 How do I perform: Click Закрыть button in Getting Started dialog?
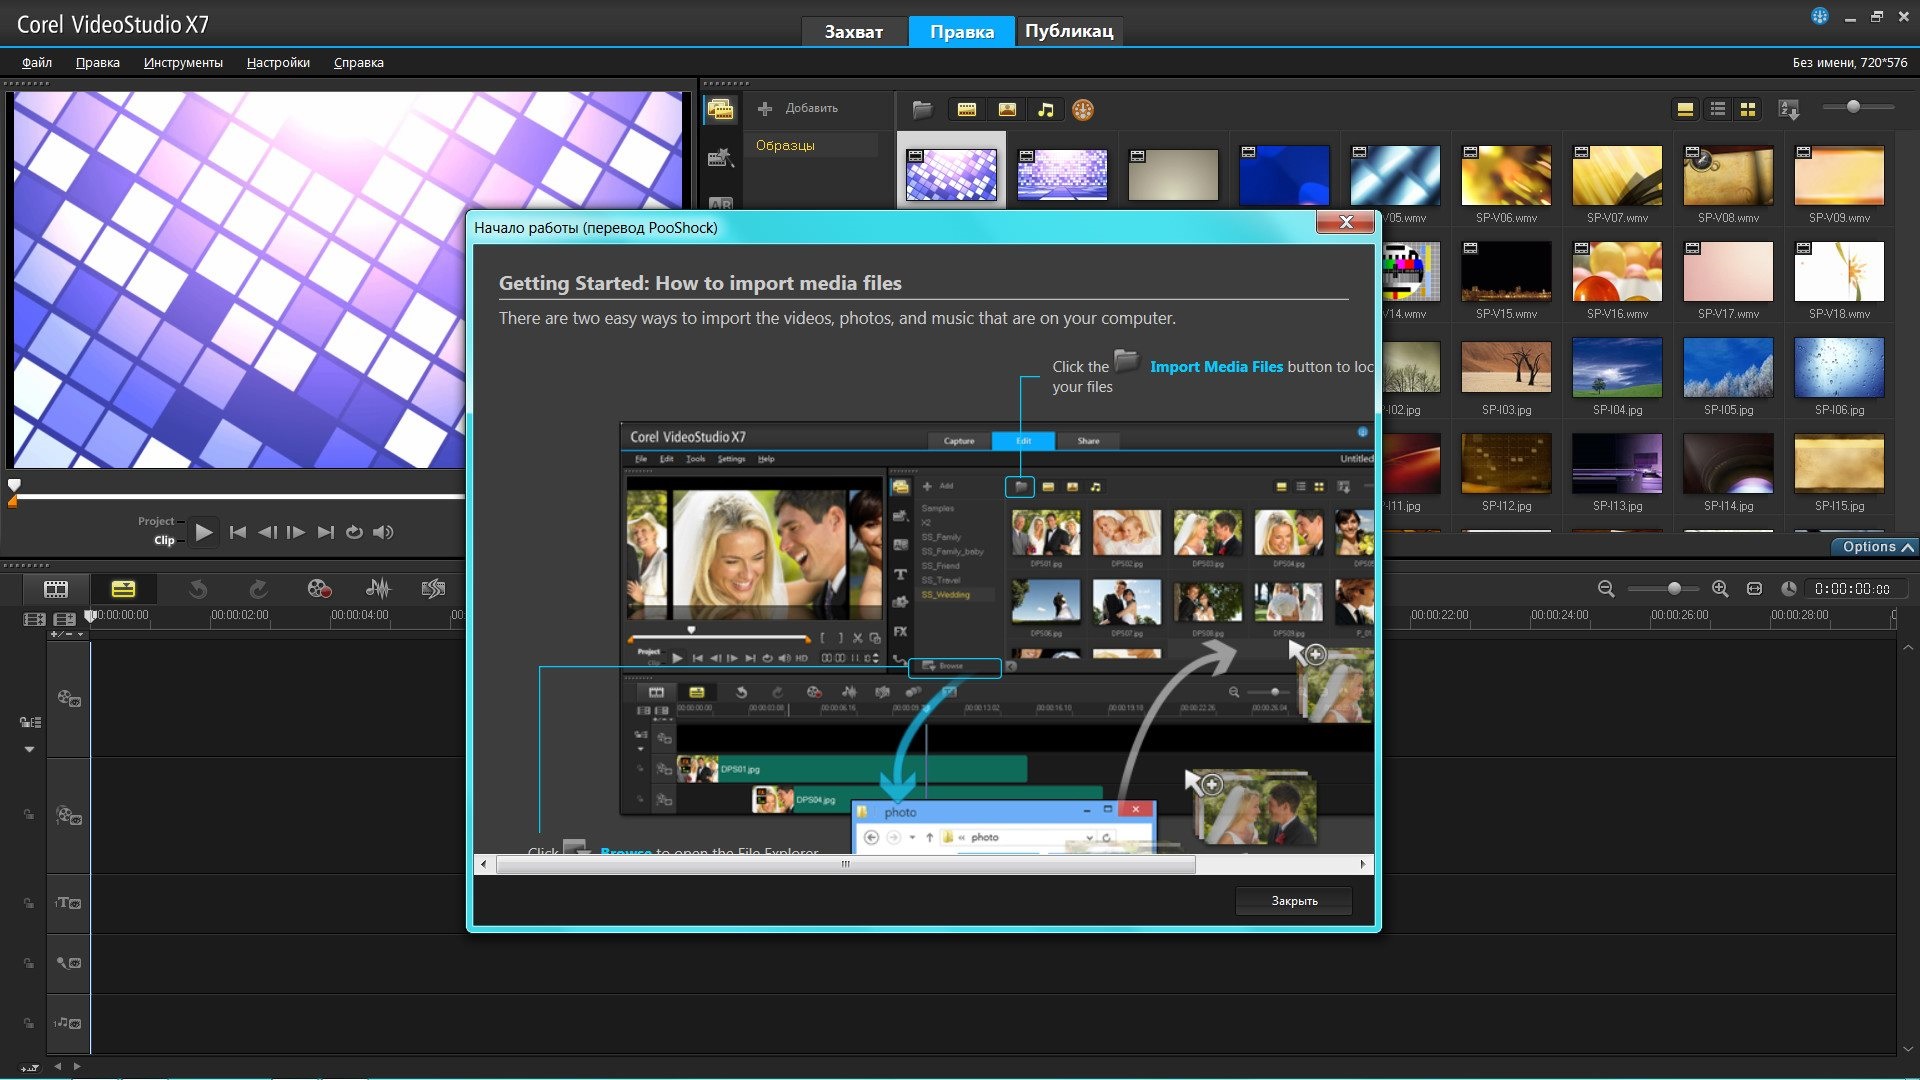coord(1294,901)
